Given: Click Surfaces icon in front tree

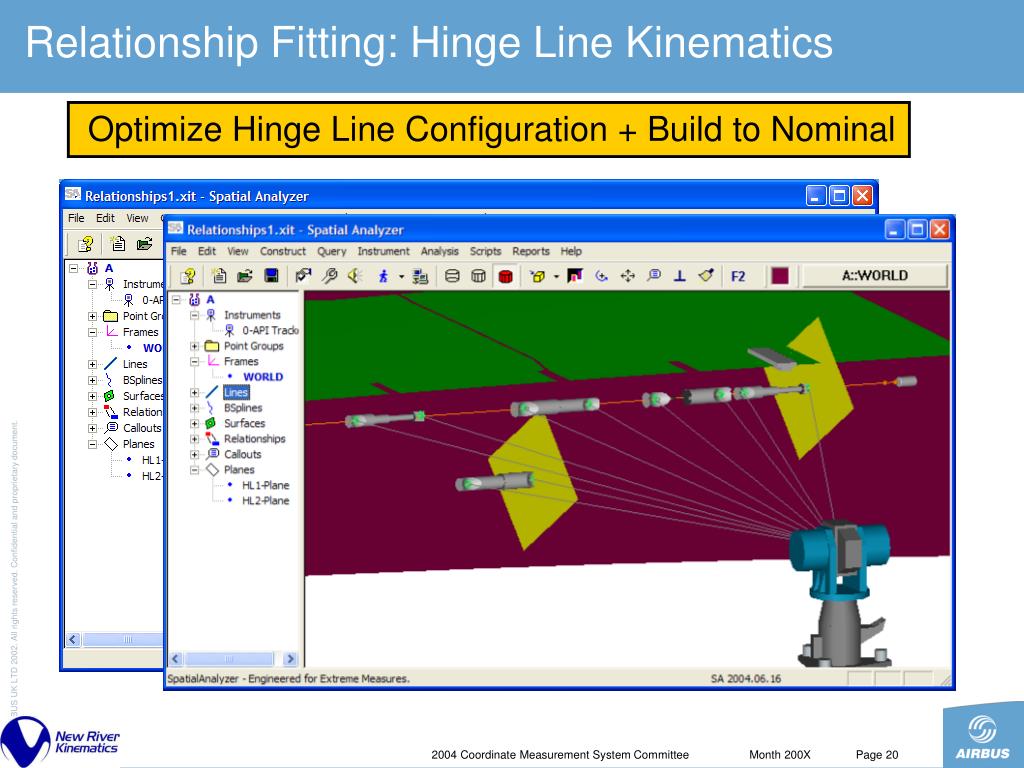Looking at the screenshot, I should 210,423.
